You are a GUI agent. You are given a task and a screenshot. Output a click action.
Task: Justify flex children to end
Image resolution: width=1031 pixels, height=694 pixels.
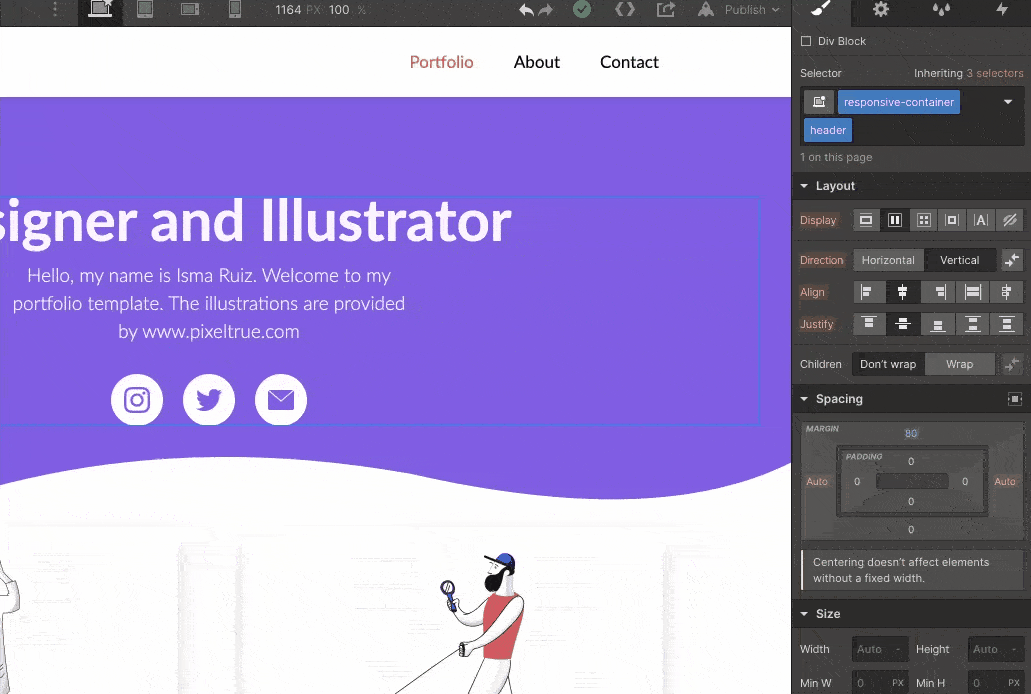tap(938, 324)
